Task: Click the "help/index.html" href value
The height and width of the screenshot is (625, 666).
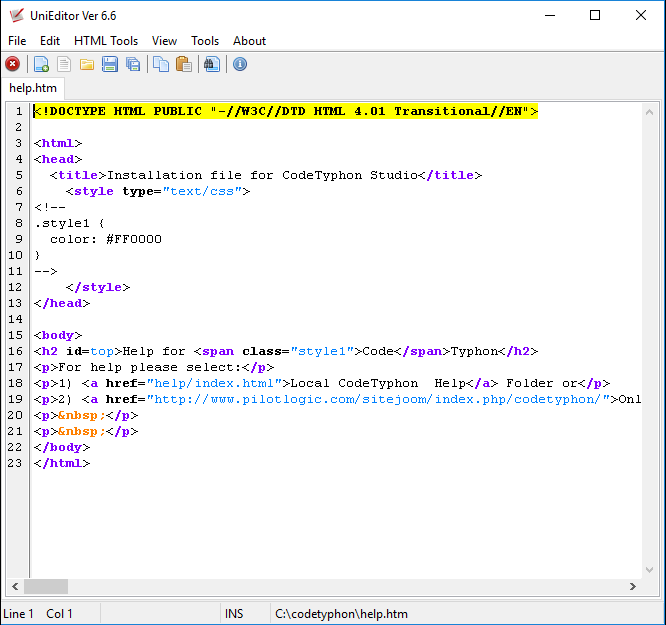Action: (214, 383)
